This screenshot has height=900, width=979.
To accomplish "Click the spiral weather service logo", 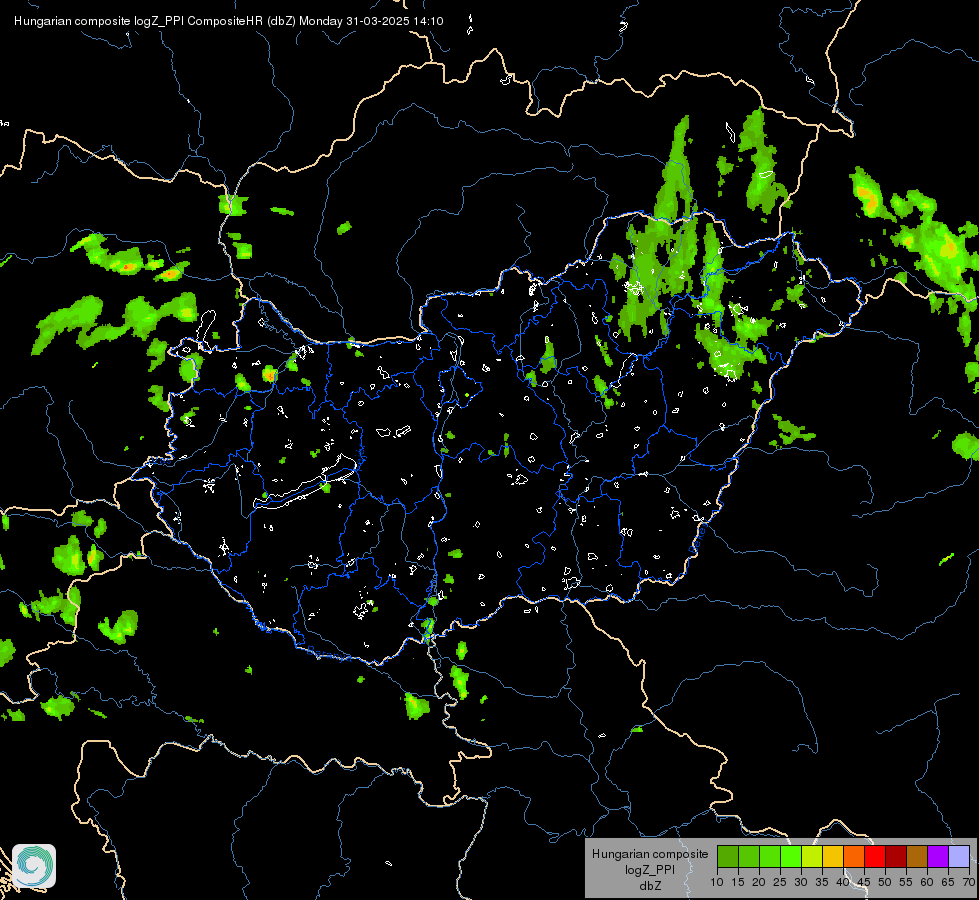I will pyautogui.click(x=34, y=866).
